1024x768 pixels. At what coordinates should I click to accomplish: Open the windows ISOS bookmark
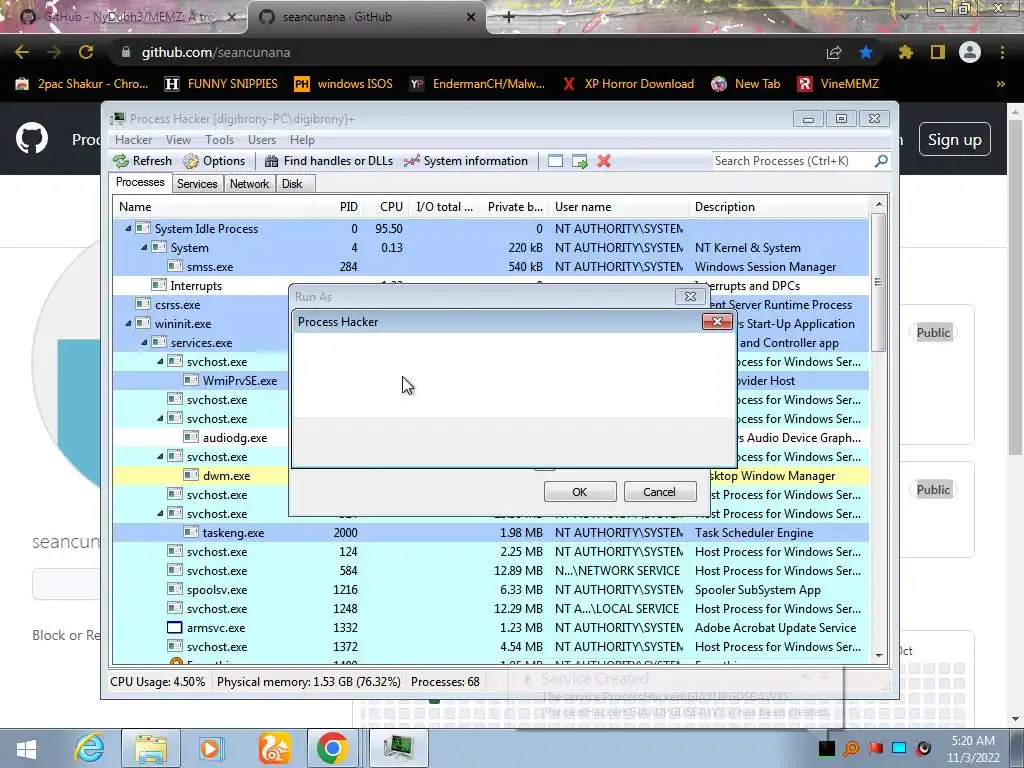click(x=344, y=84)
